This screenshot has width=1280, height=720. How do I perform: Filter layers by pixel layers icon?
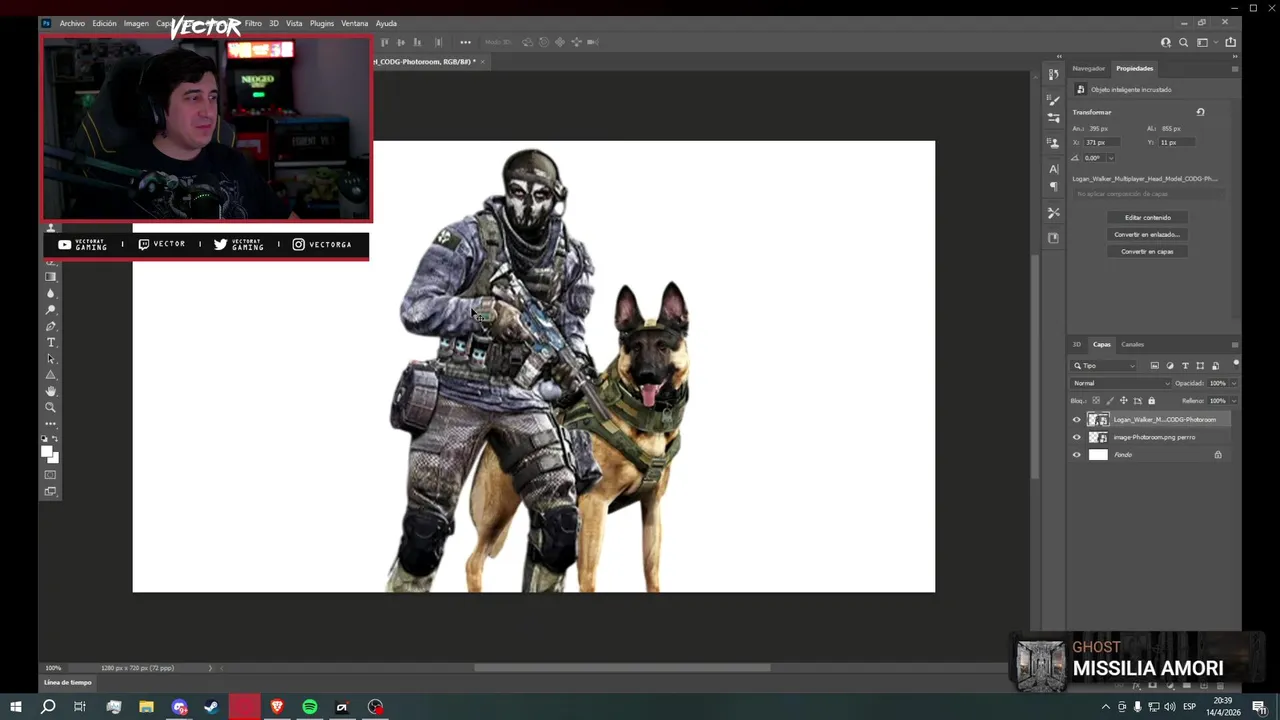click(1154, 366)
